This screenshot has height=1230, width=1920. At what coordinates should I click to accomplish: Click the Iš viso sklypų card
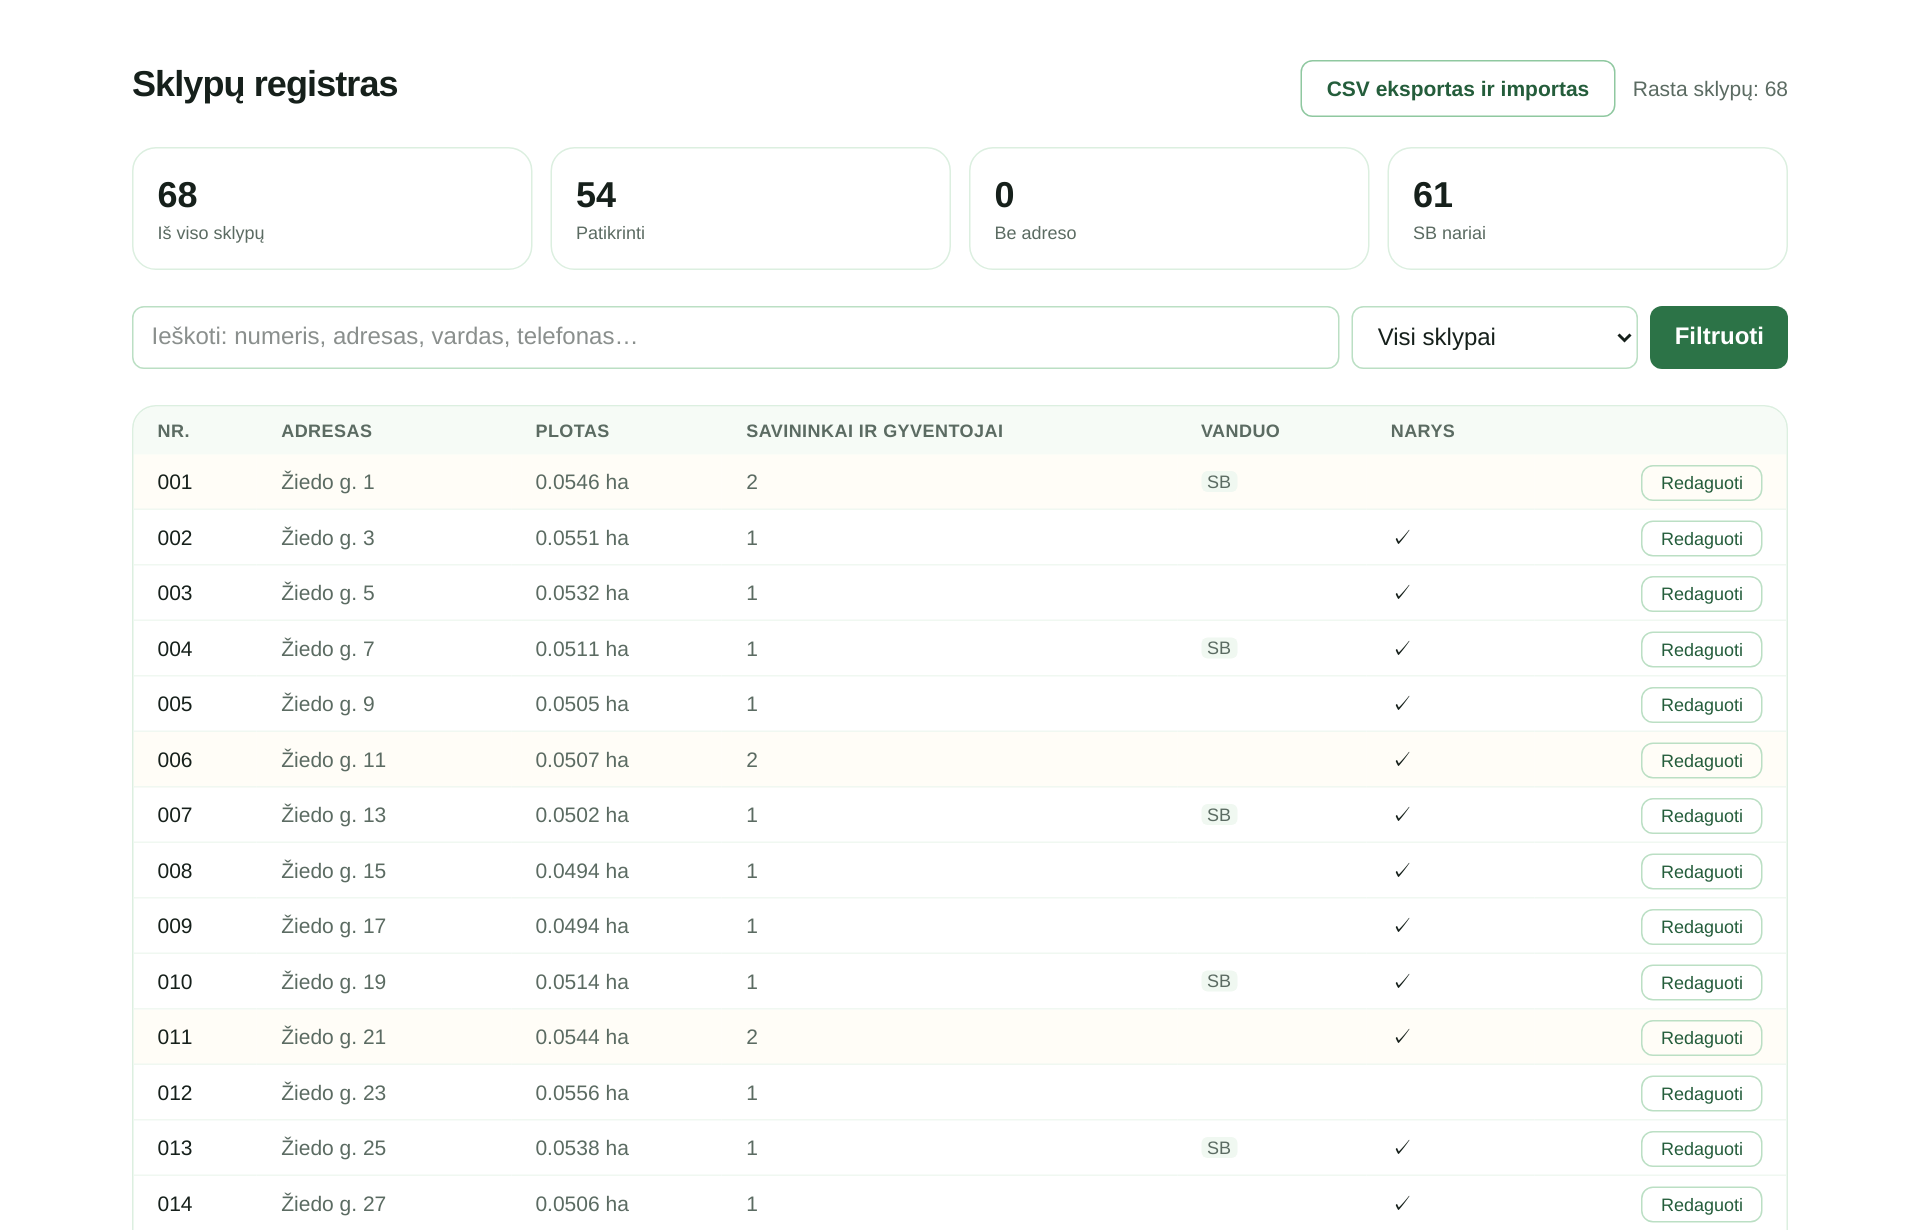[x=332, y=209]
